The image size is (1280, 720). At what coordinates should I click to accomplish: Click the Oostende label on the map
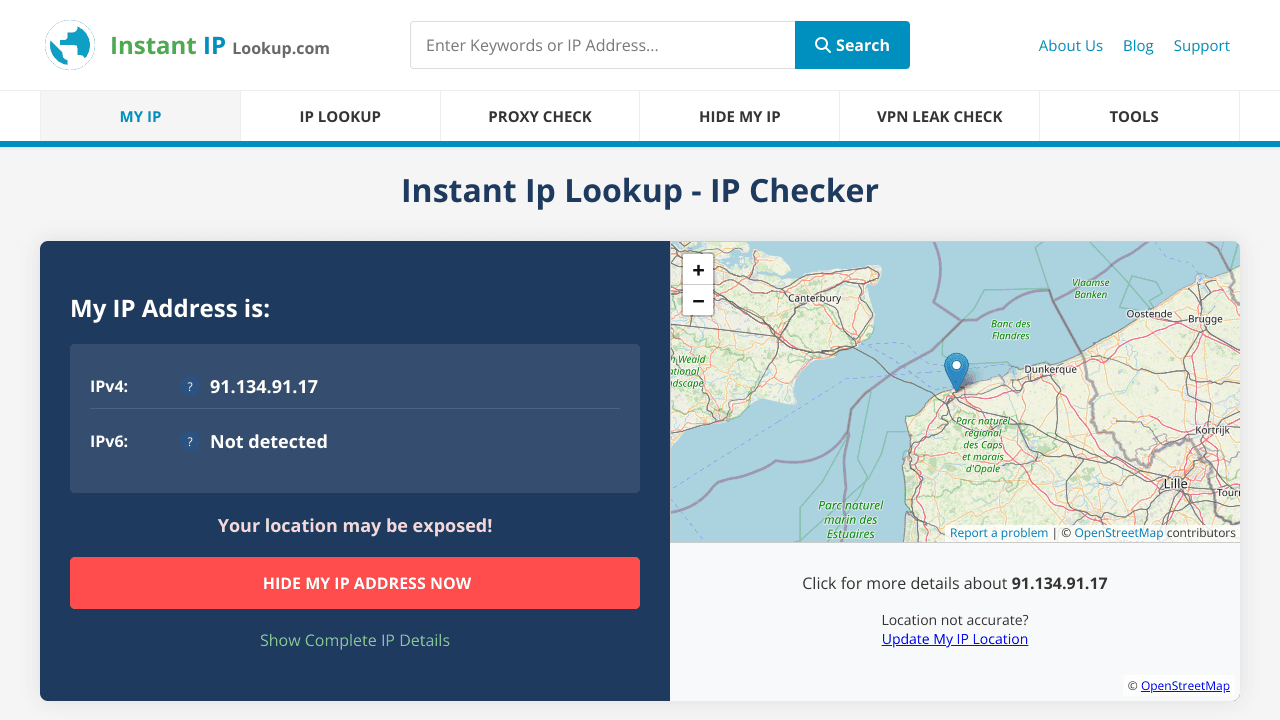tap(1149, 313)
